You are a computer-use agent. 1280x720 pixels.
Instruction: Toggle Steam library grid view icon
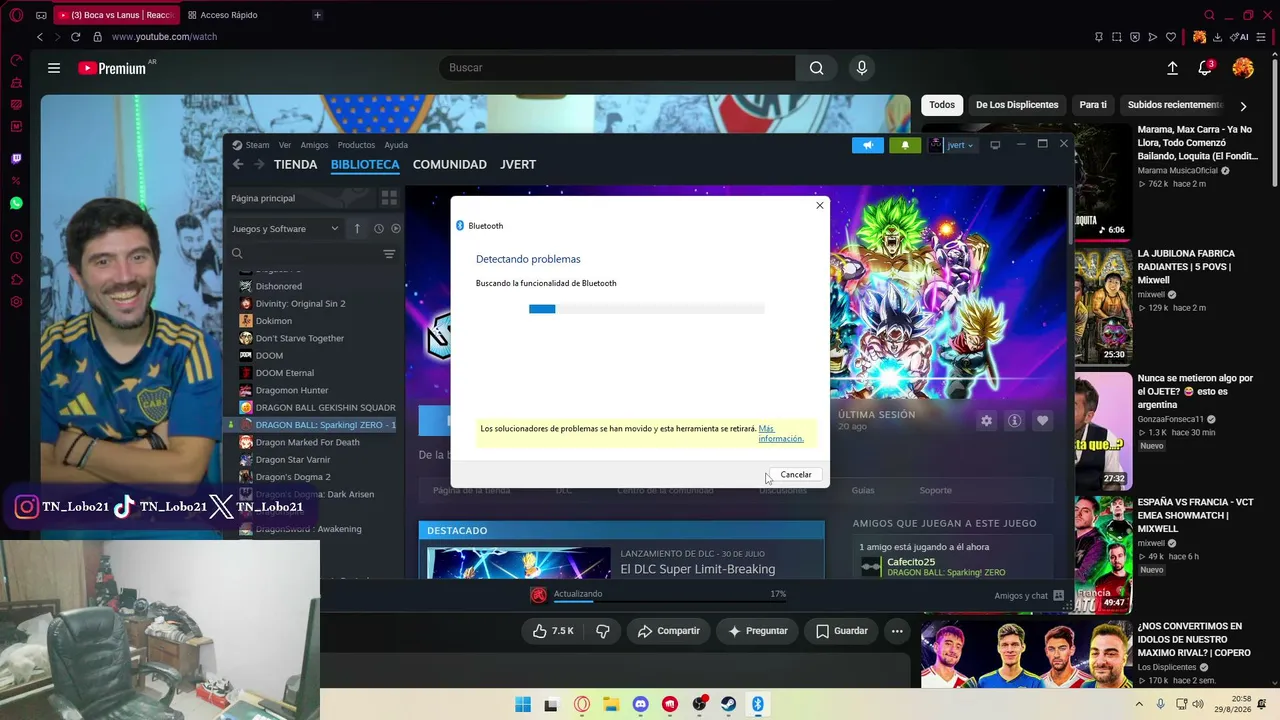point(389,198)
